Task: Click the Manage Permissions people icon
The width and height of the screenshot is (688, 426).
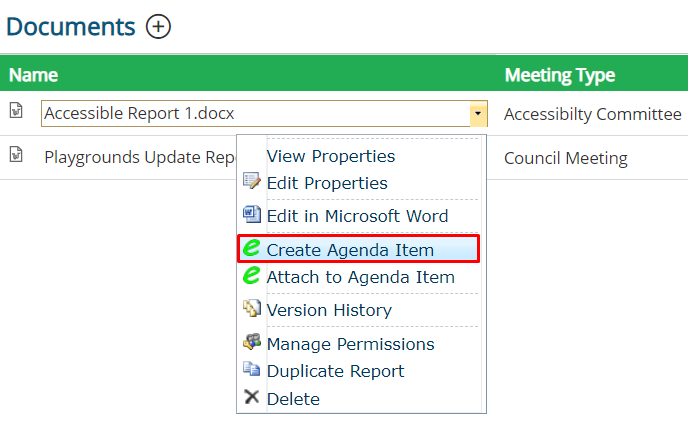Action: click(252, 342)
